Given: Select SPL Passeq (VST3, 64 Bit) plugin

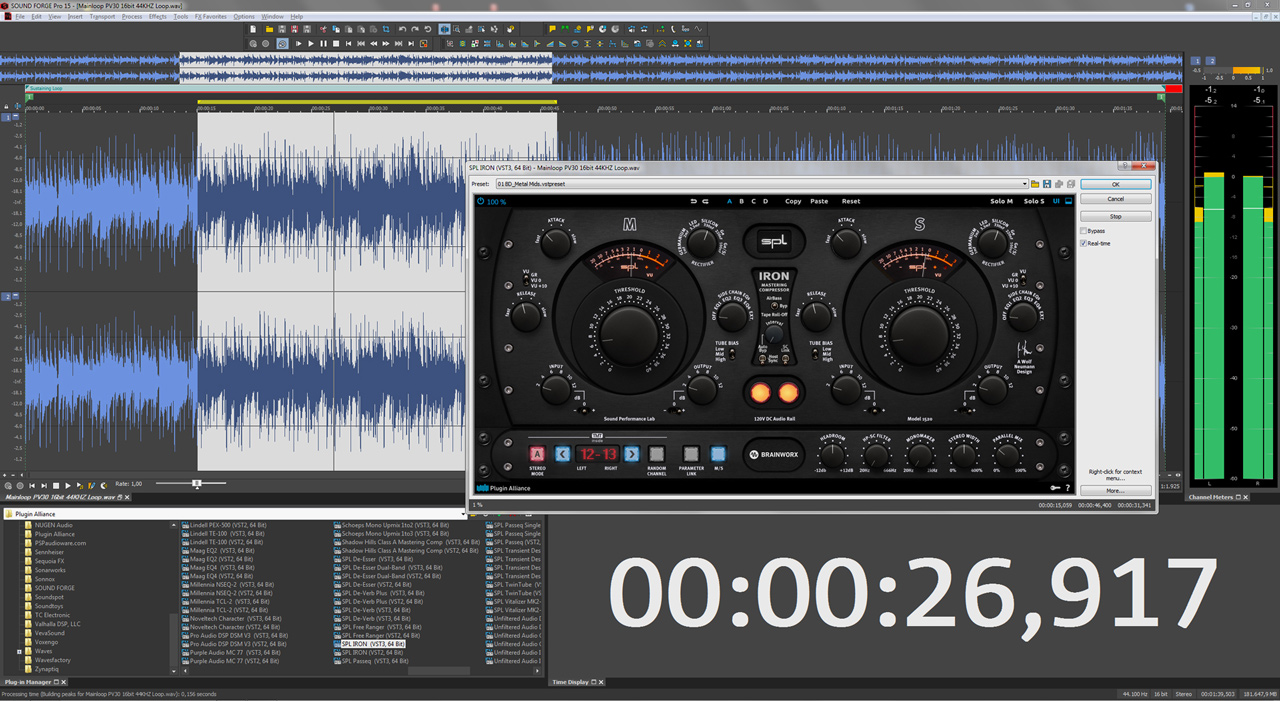Looking at the screenshot, I should pyautogui.click(x=374, y=661).
